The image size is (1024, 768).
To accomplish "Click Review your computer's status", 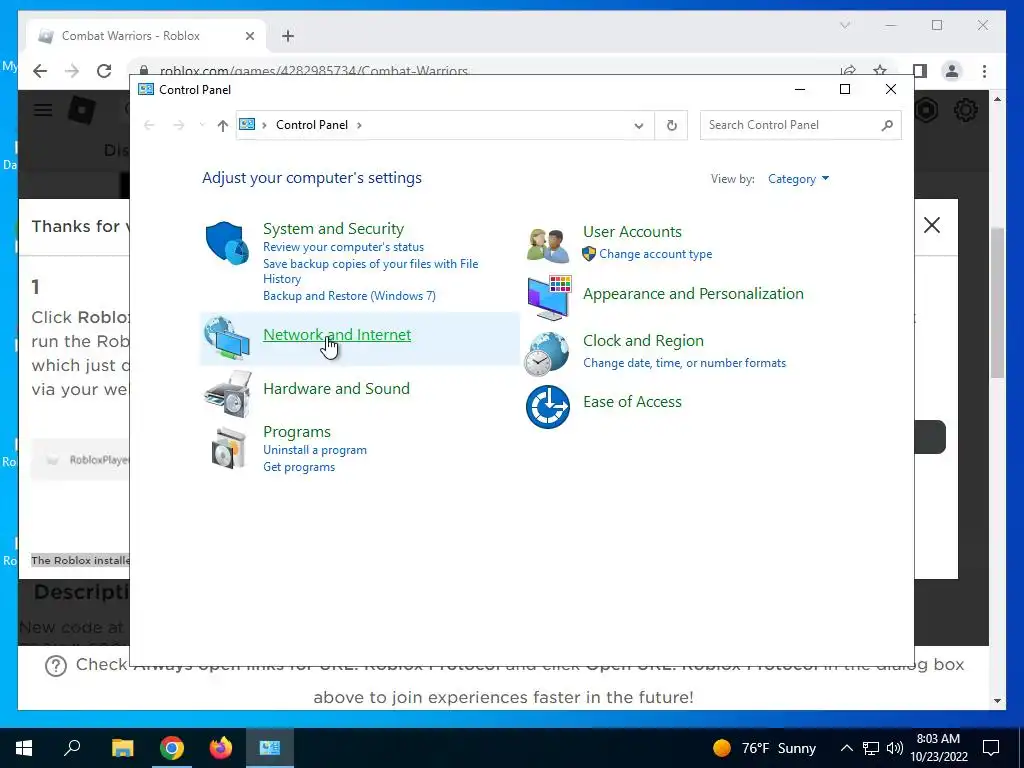I will tap(344, 247).
